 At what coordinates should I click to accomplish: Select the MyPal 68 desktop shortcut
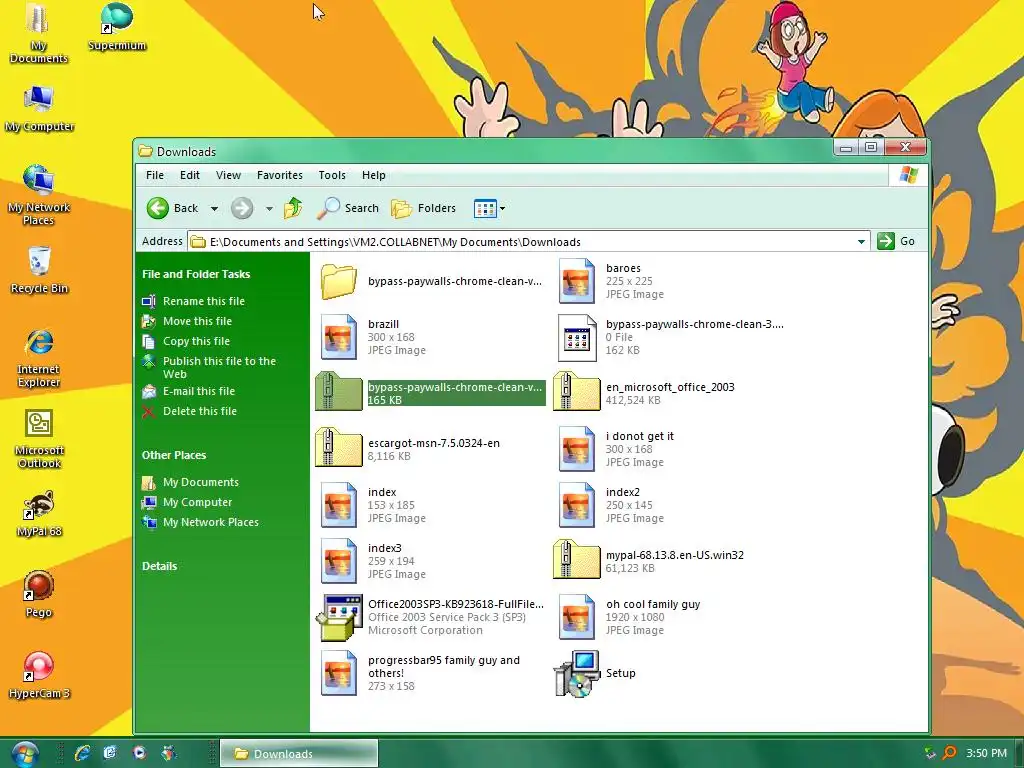39,514
